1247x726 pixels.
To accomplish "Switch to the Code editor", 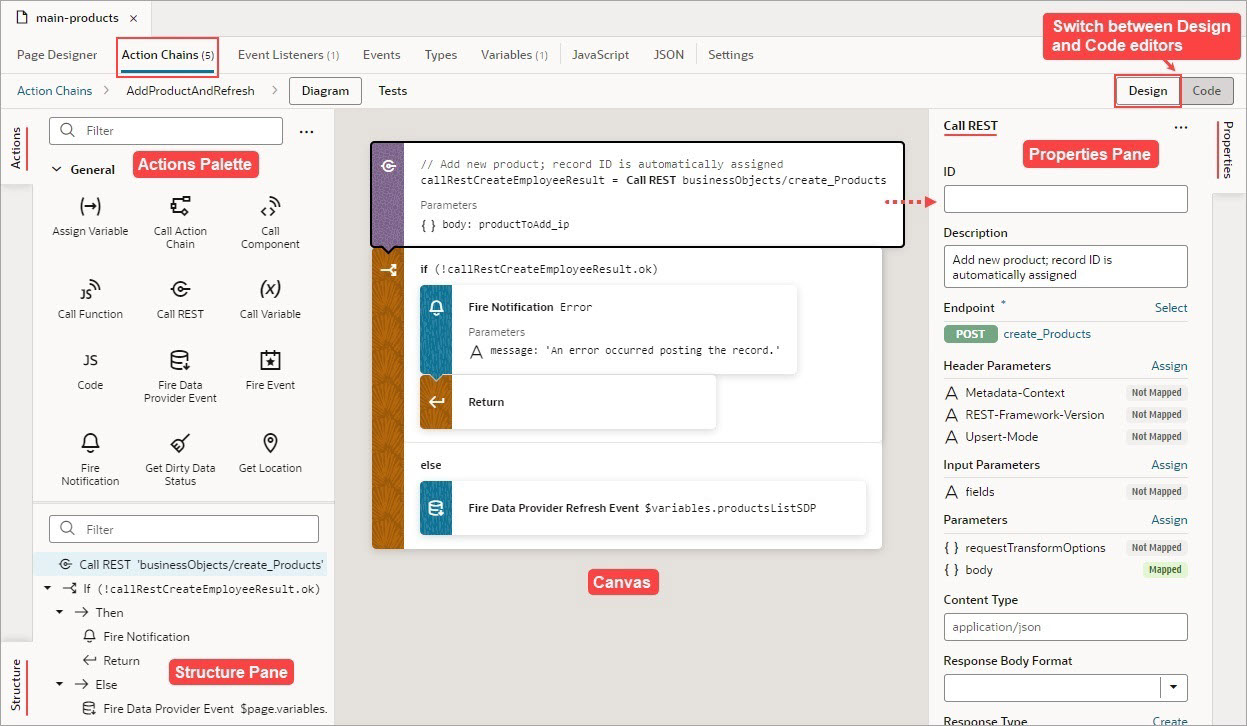I will (x=1207, y=90).
